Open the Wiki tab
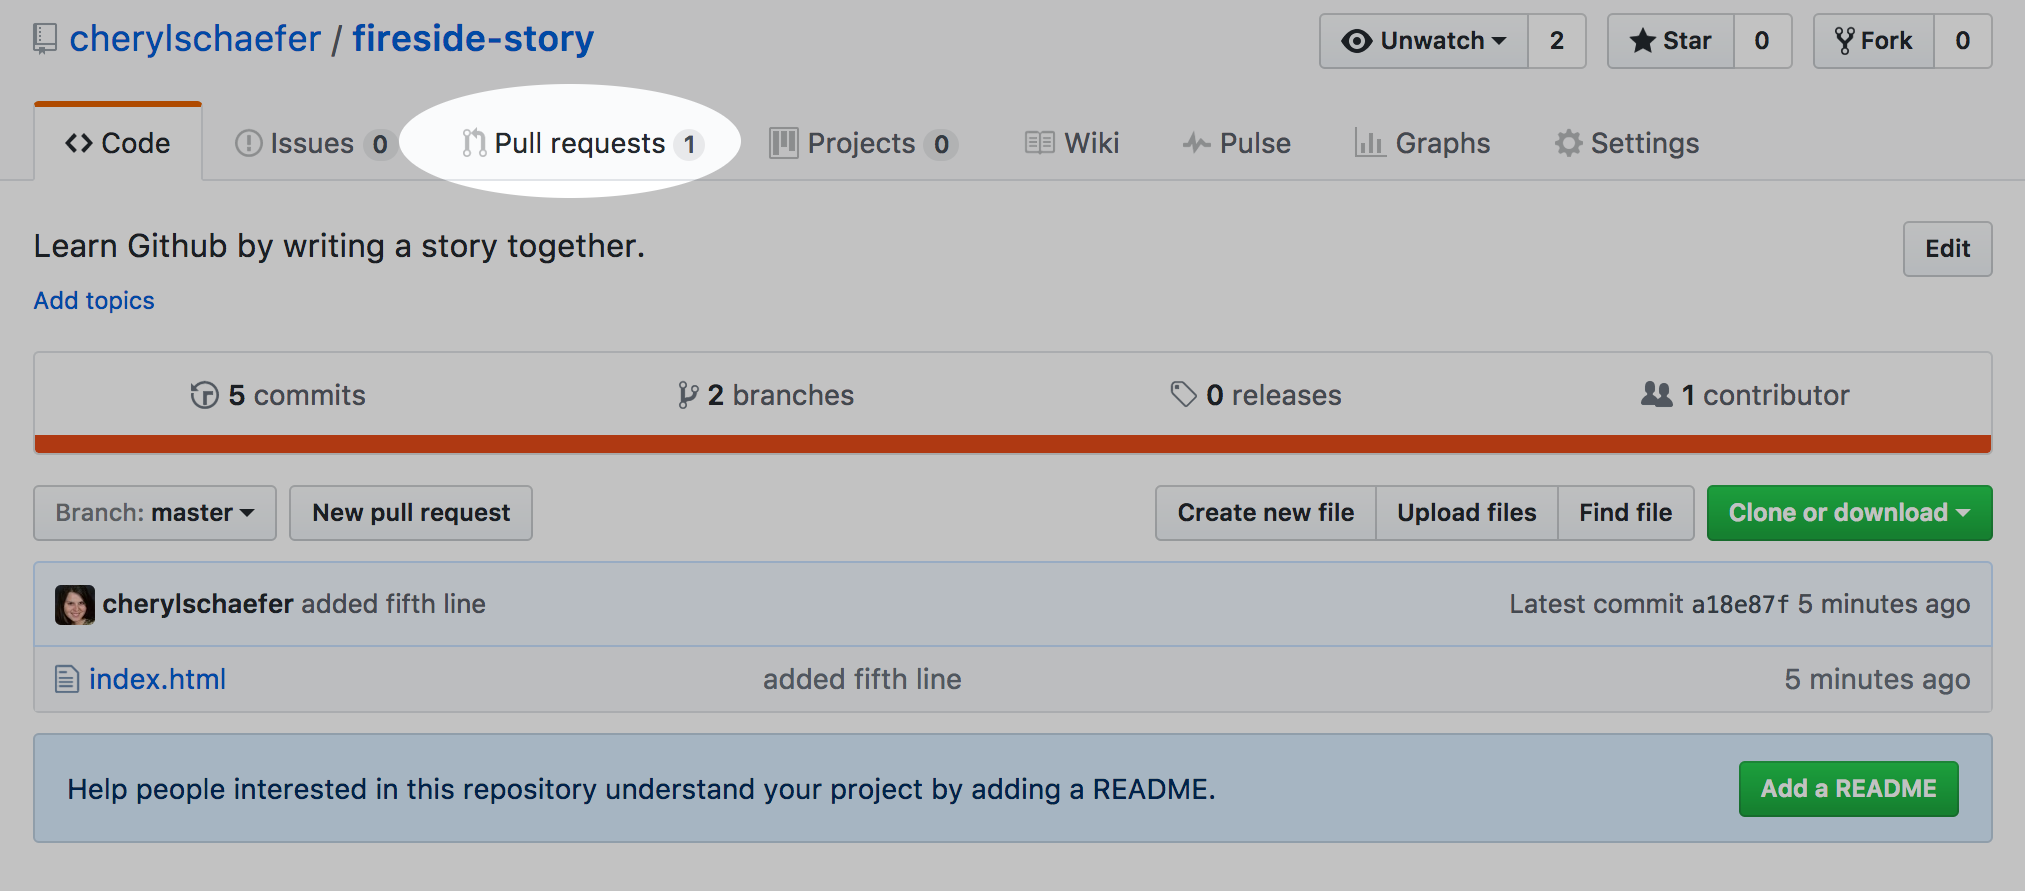This screenshot has width=2025, height=891. pyautogui.click(x=1072, y=144)
